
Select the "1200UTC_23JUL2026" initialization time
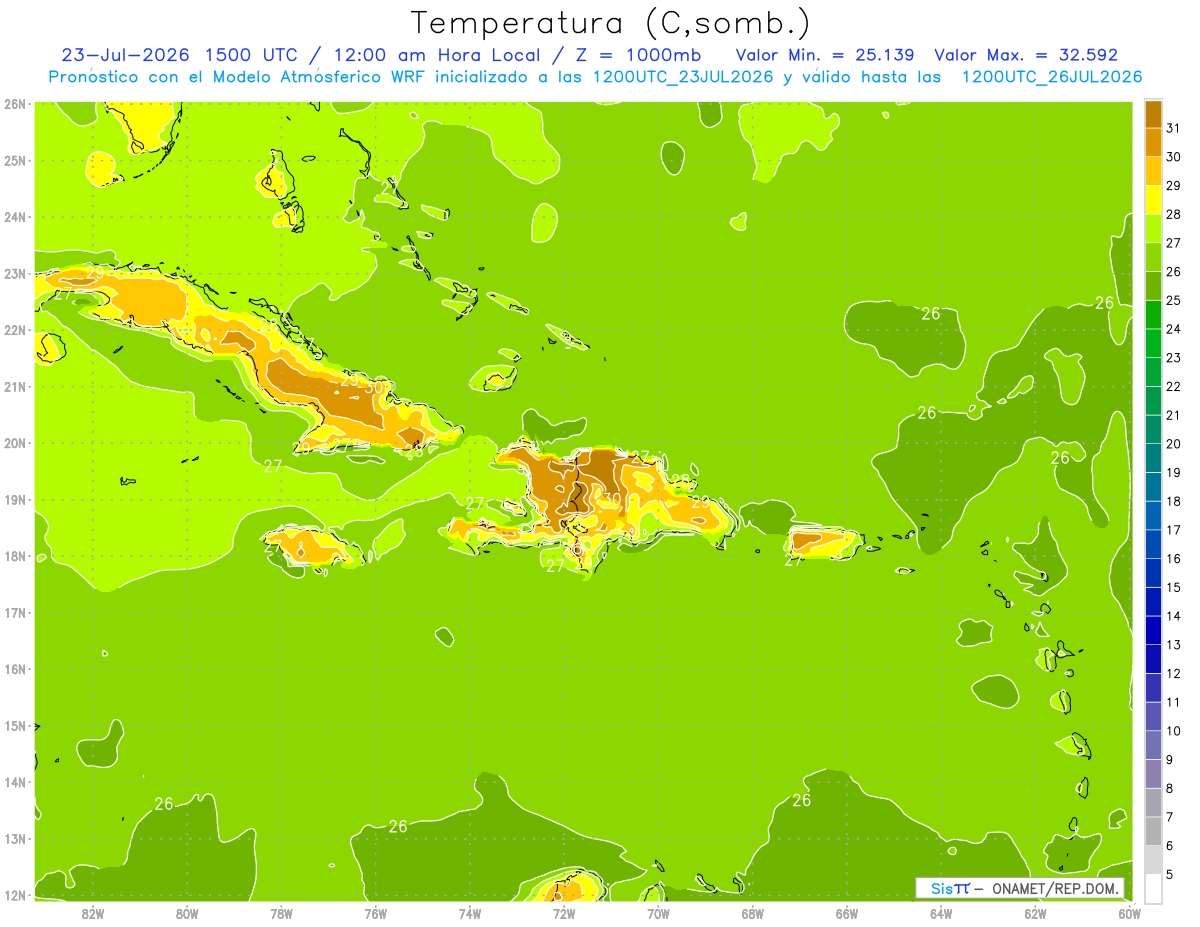point(683,77)
